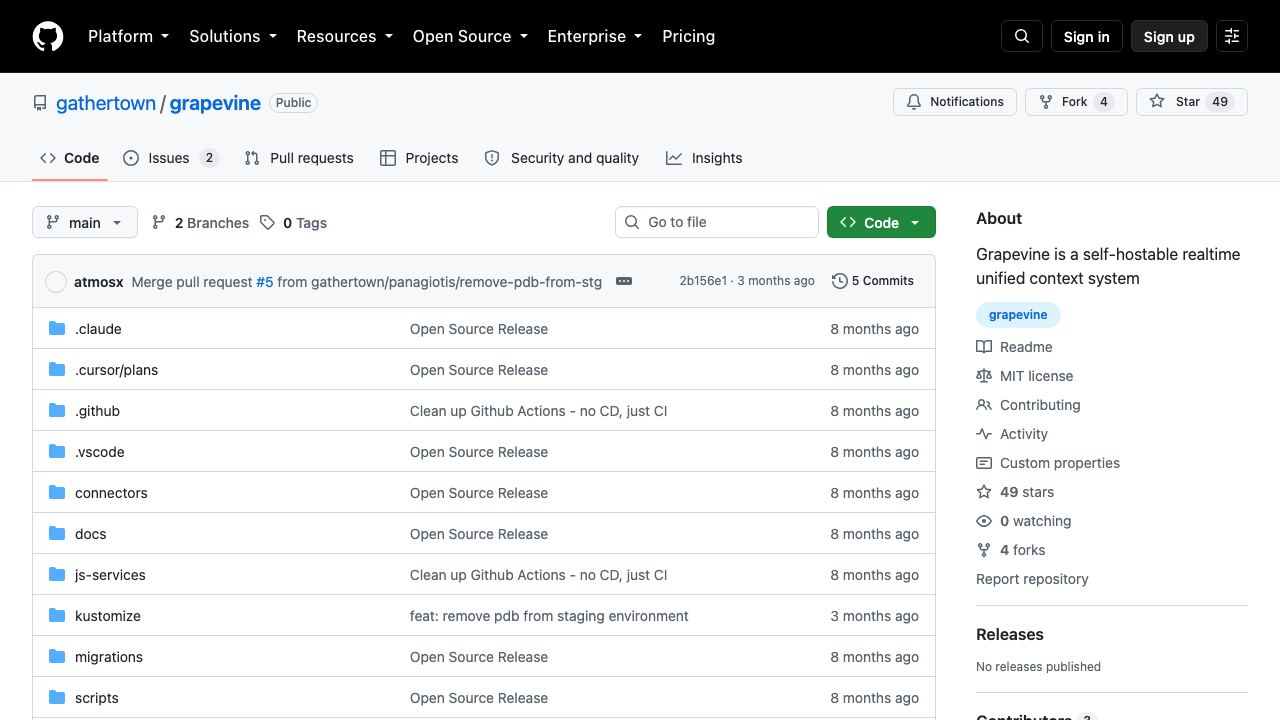Image resolution: width=1280 pixels, height=720 pixels.
Task: Open the scripts folder
Action: coord(97,698)
